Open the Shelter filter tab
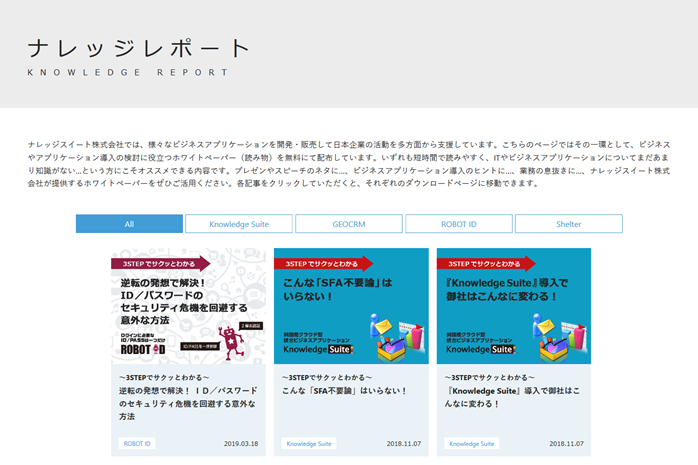Viewport: 698px width, 465px height. [569, 224]
